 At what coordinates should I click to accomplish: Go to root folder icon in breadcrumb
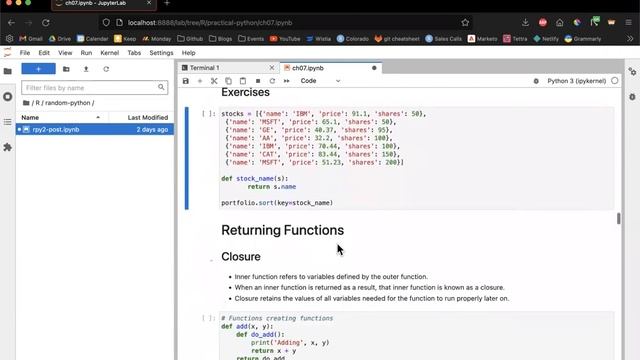click(26, 103)
